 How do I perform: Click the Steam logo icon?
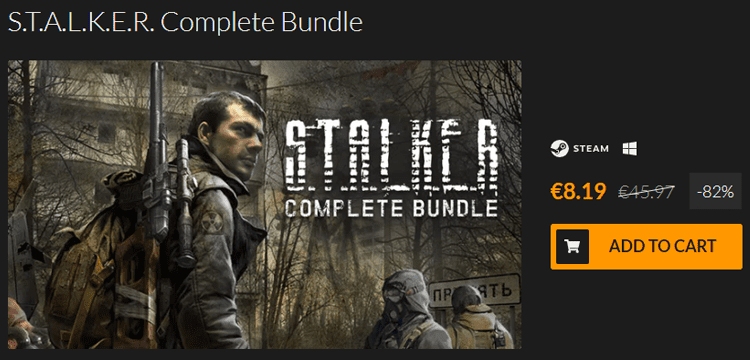pos(559,149)
